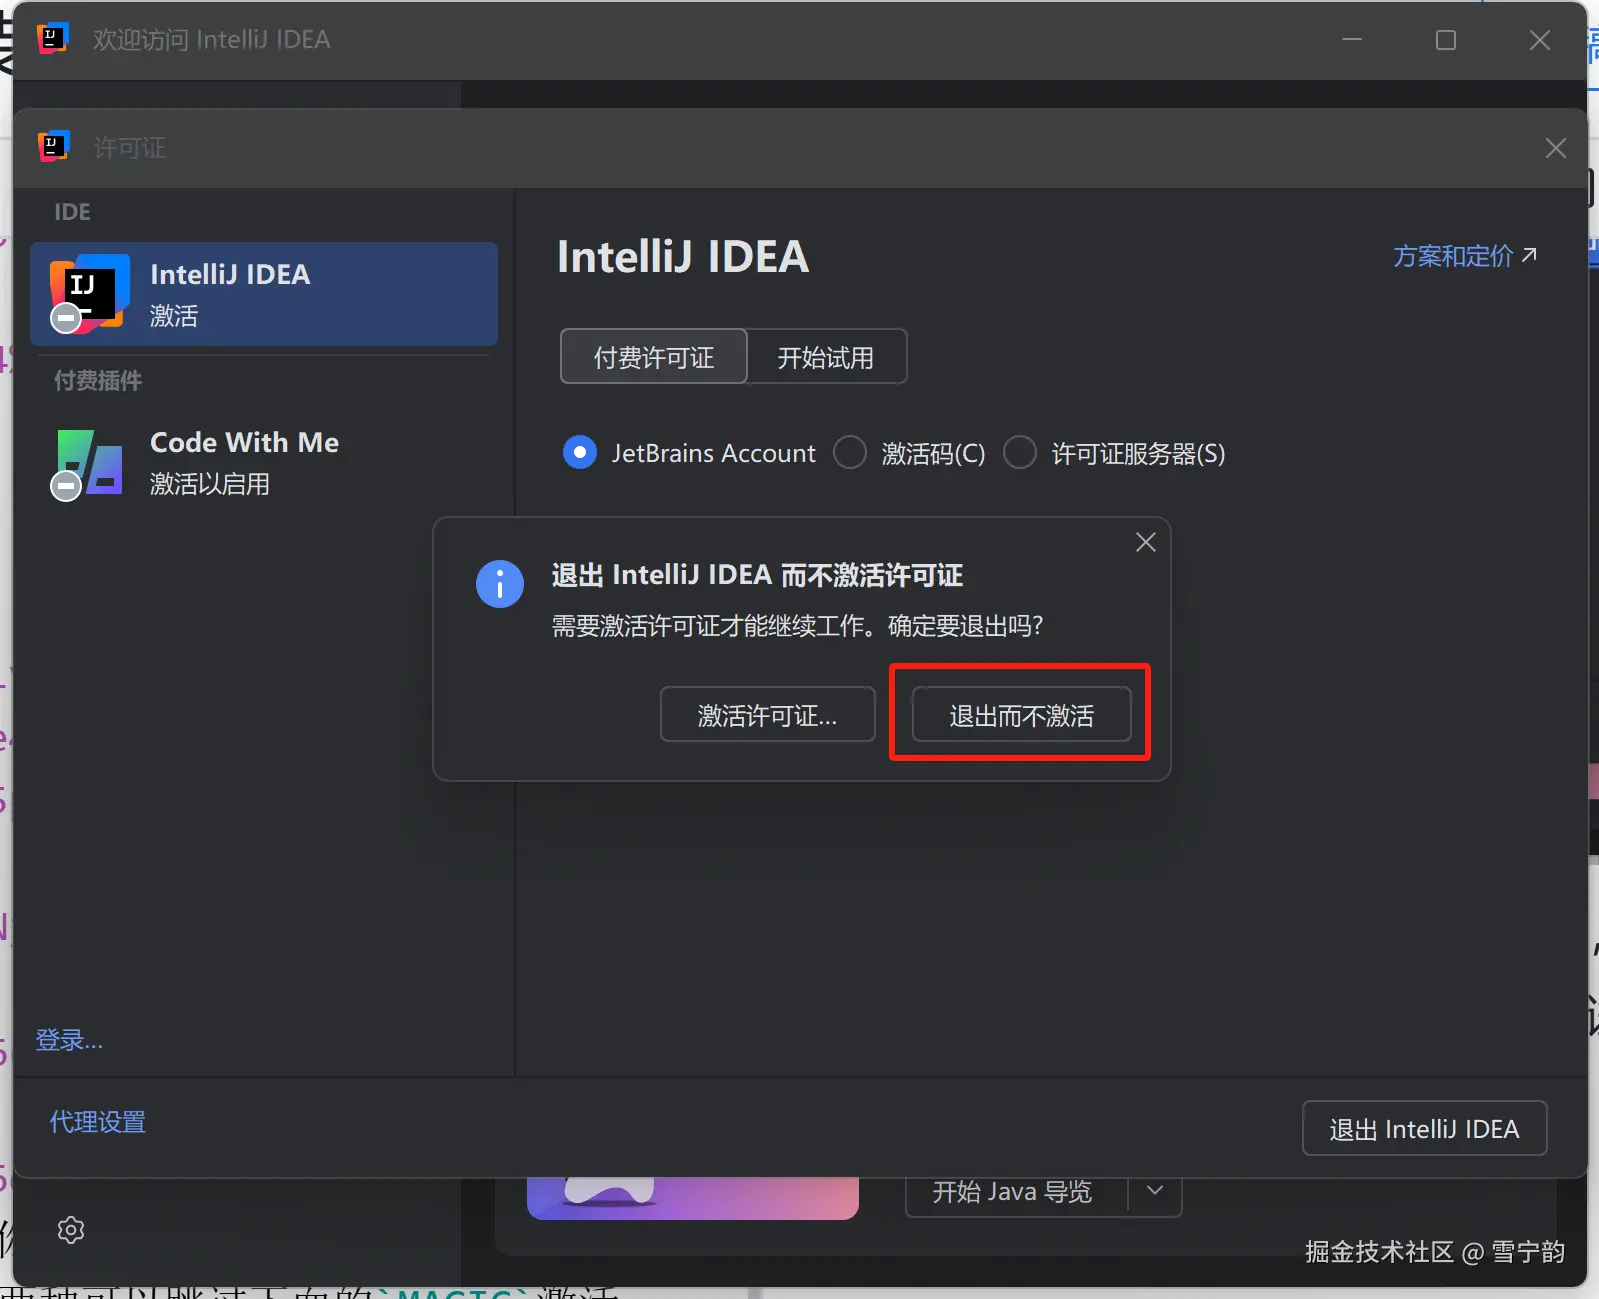Close the exit confirmation popup with X

click(1146, 542)
